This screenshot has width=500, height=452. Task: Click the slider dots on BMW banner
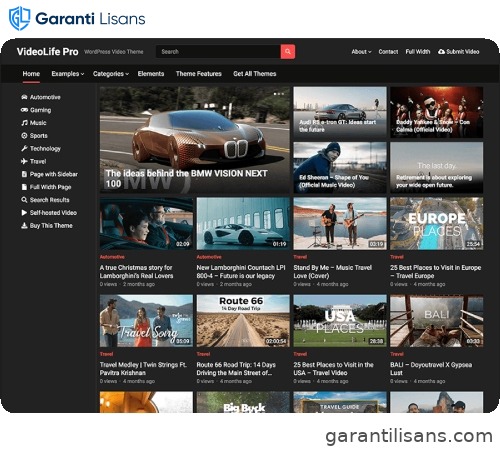click(x=279, y=94)
